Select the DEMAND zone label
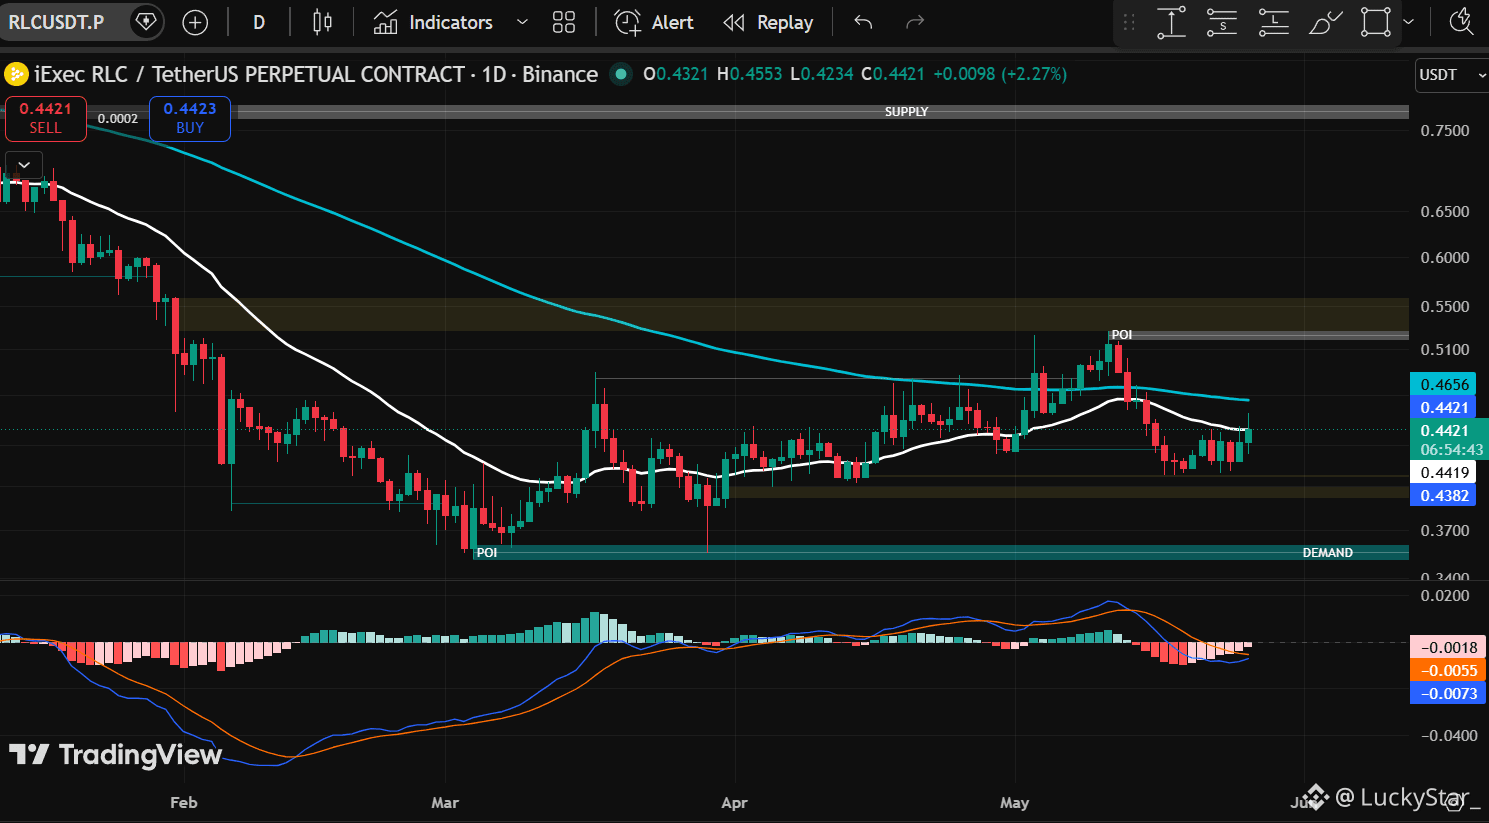The image size is (1489, 823). 1327,553
